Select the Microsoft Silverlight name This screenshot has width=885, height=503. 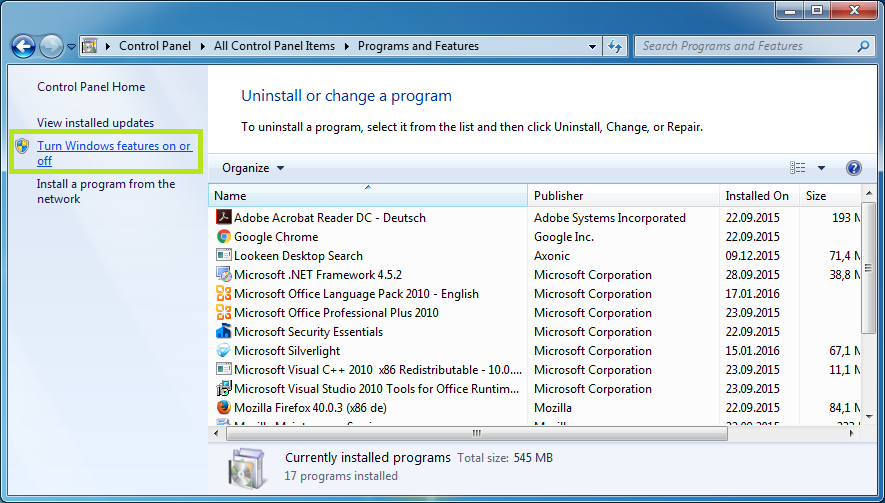(x=287, y=351)
